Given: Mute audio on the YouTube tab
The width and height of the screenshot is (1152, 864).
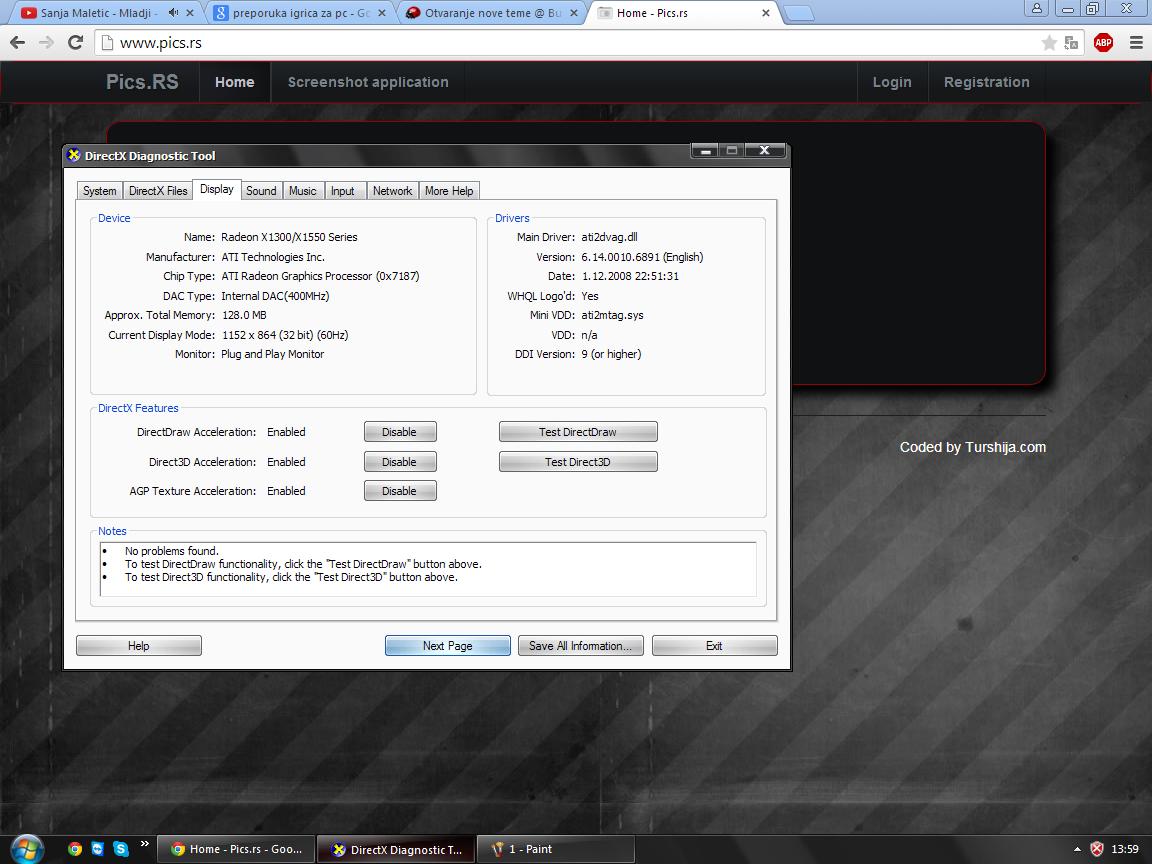Looking at the screenshot, I should [x=174, y=13].
